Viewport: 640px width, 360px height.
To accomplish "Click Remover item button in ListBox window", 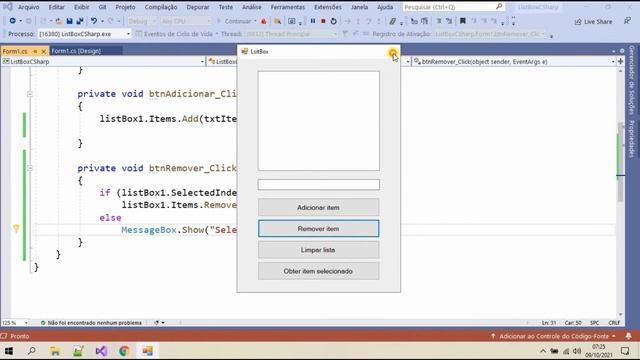I will point(318,229).
